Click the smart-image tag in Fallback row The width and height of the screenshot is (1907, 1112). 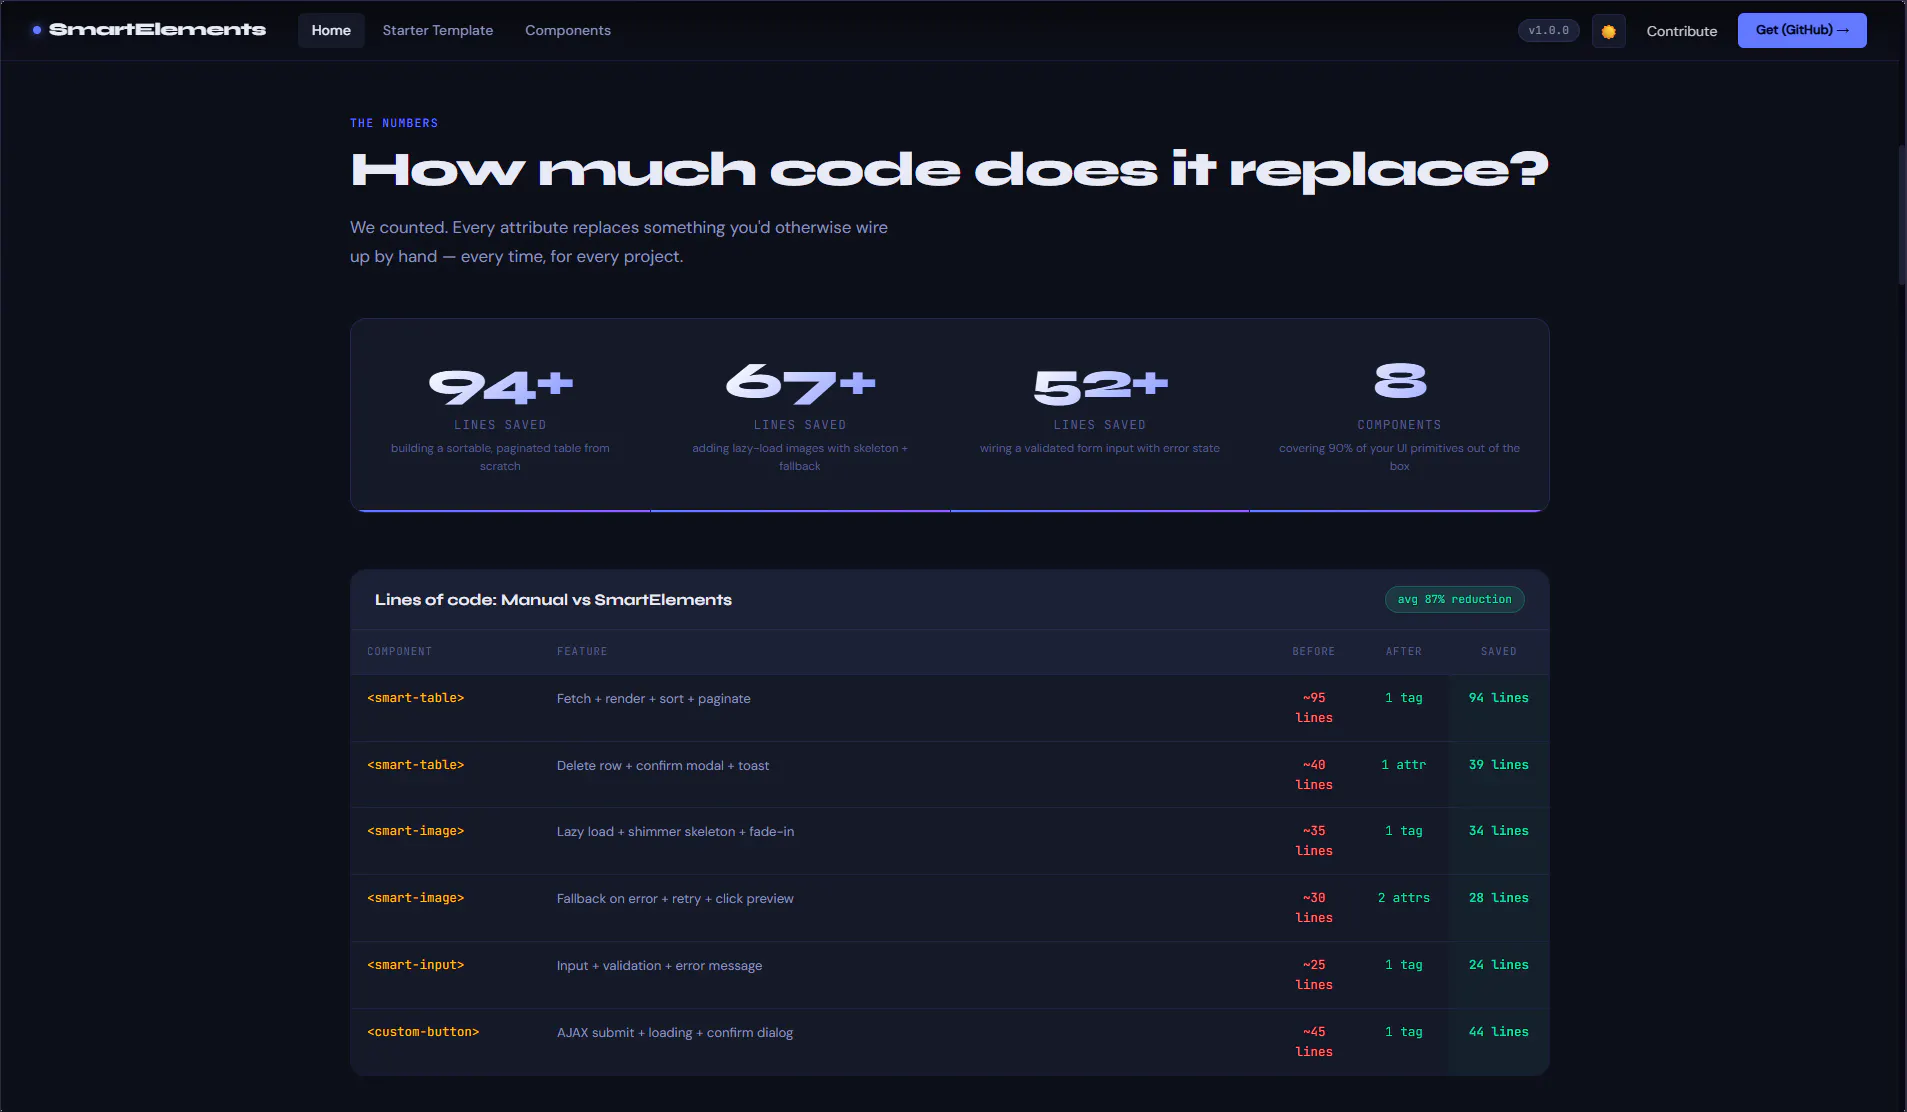(416, 898)
